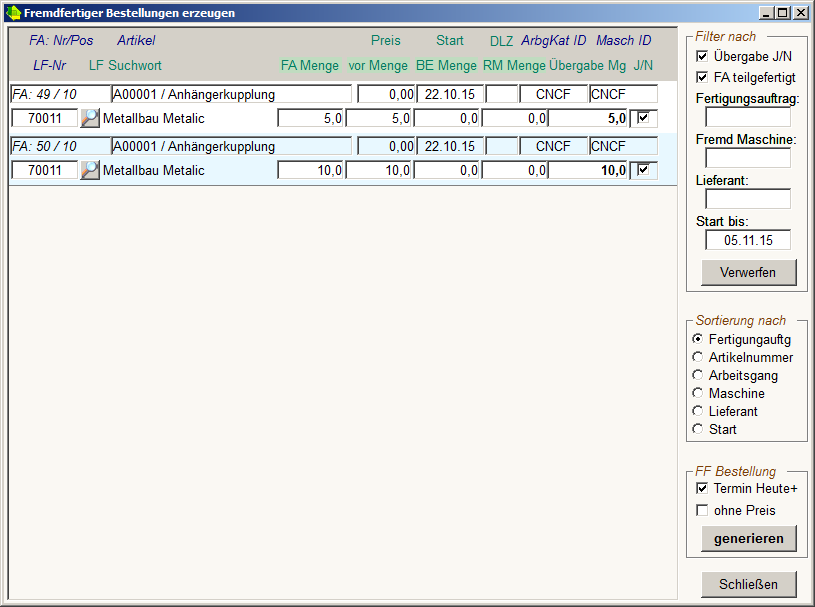Click the application icon in the title bar
The height and width of the screenshot is (607, 815).
coord(13,13)
